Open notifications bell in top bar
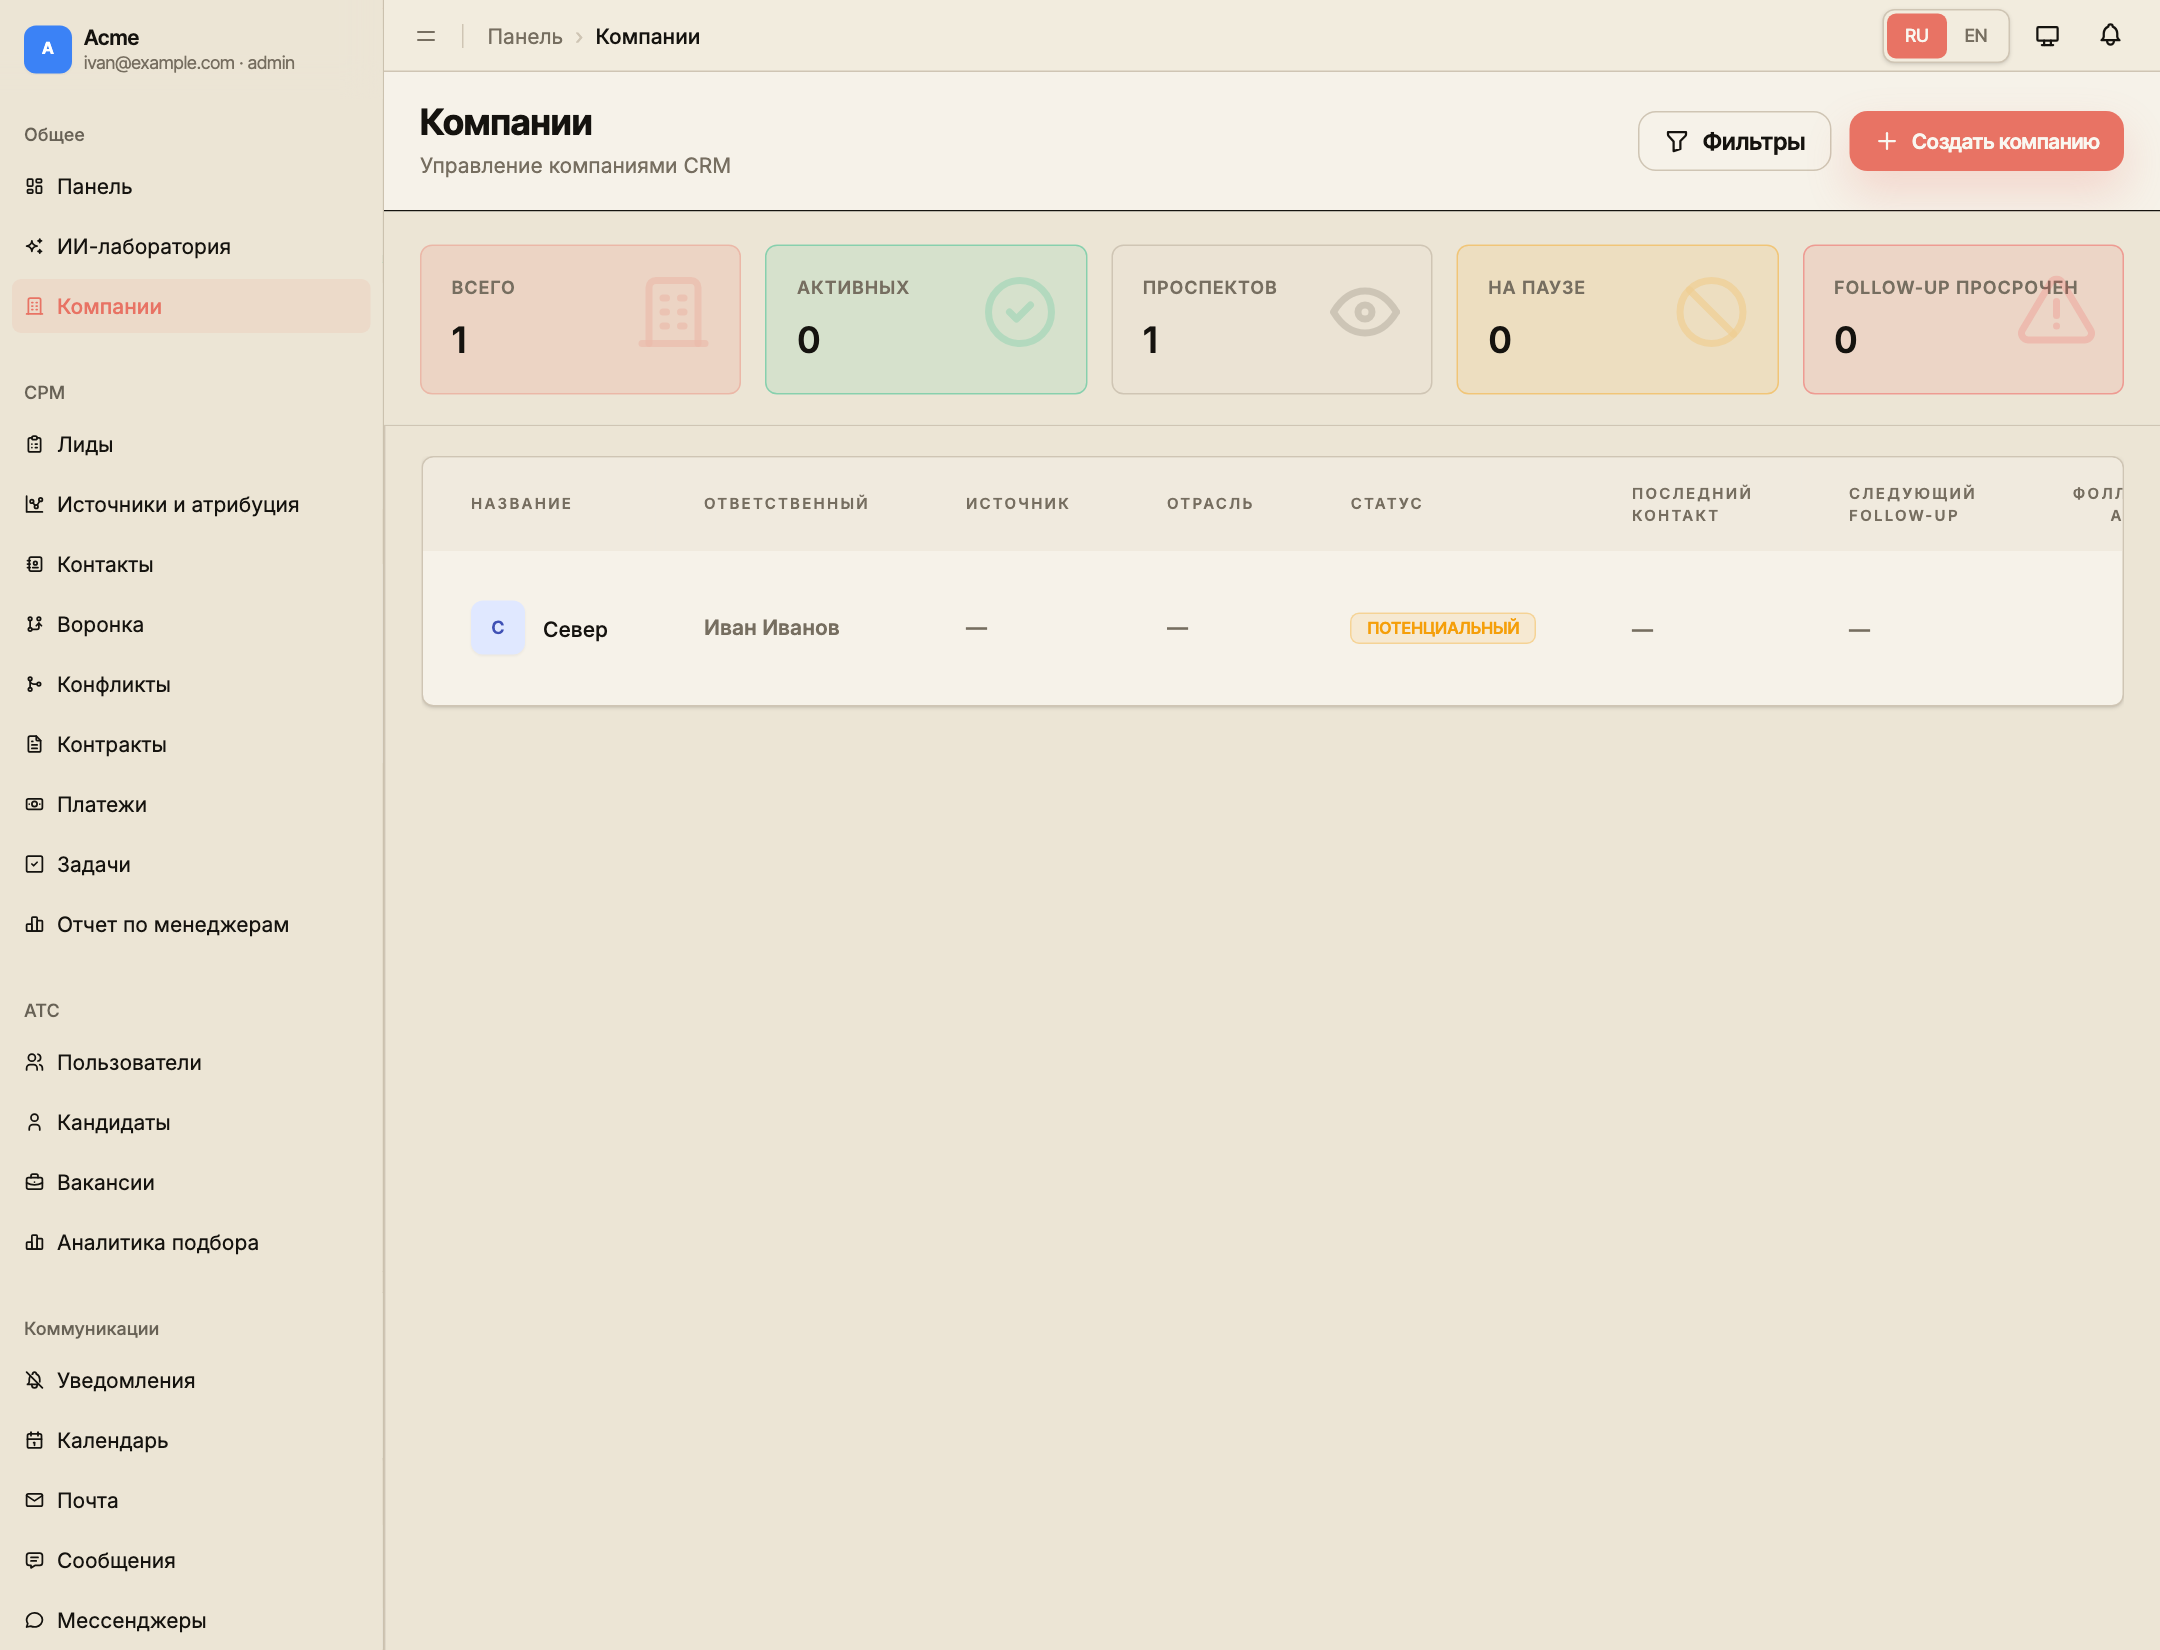2160x1650 pixels. (2110, 36)
